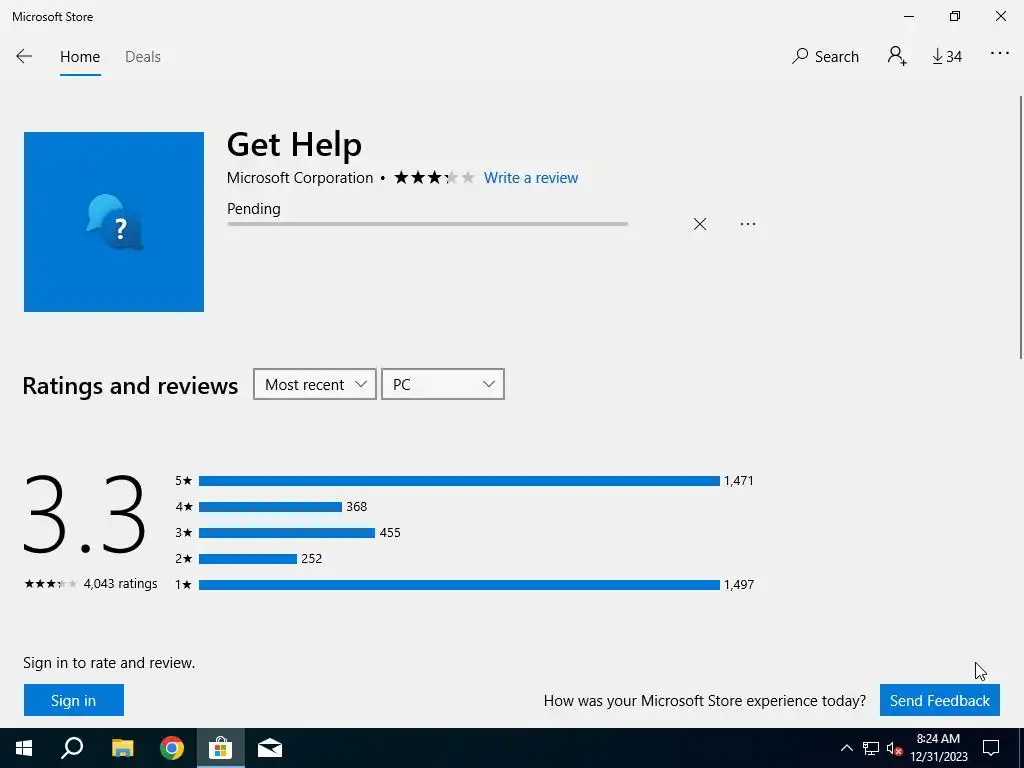Screen dimensions: 1024x768
Task: Click the 4,043 ratings text
Action: coord(120,584)
